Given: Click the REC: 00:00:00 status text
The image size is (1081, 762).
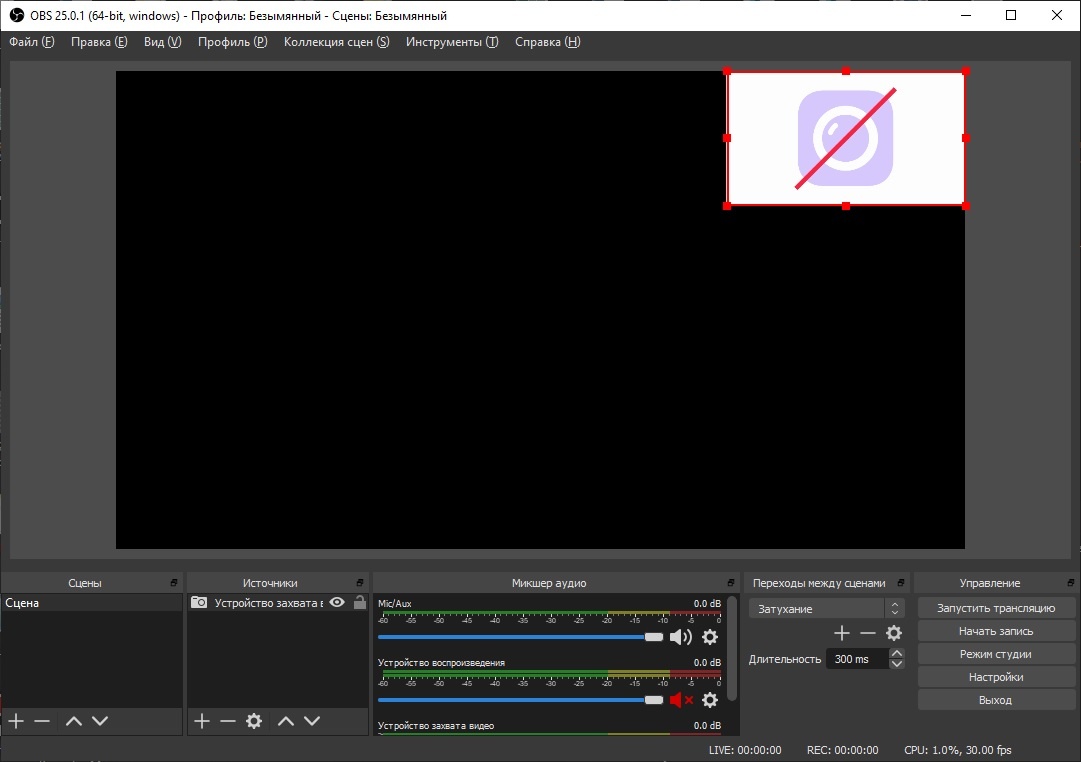Looking at the screenshot, I should coord(842,750).
